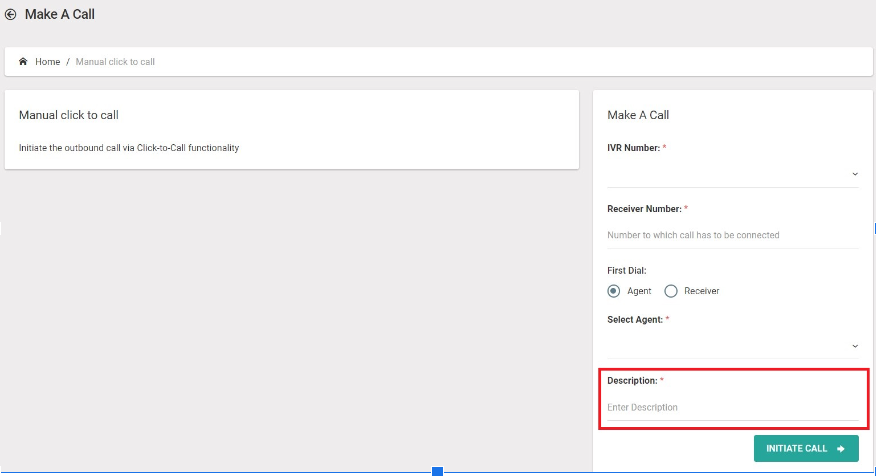The image size is (876, 476).
Task: Choose the Receiver label under First Dial
Action: tap(702, 291)
